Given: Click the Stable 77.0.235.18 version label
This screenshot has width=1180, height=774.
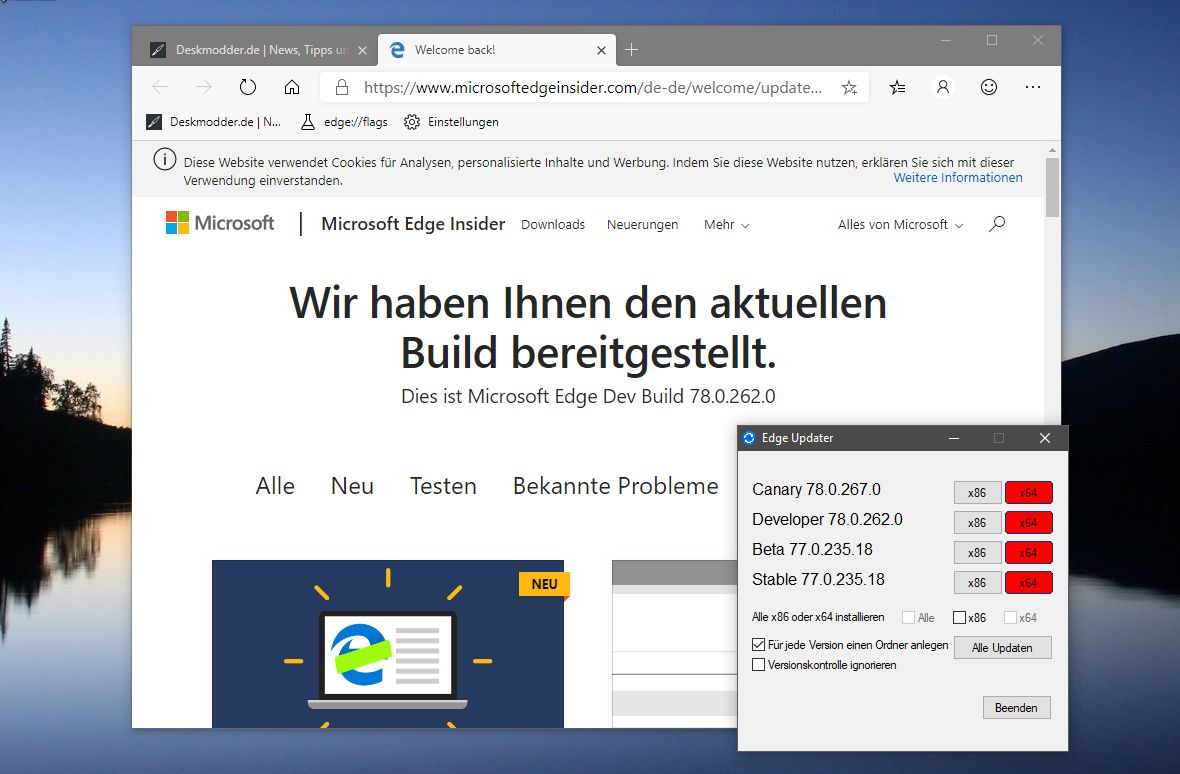Looking at the screenshot, I should click(x=818, y=579).
